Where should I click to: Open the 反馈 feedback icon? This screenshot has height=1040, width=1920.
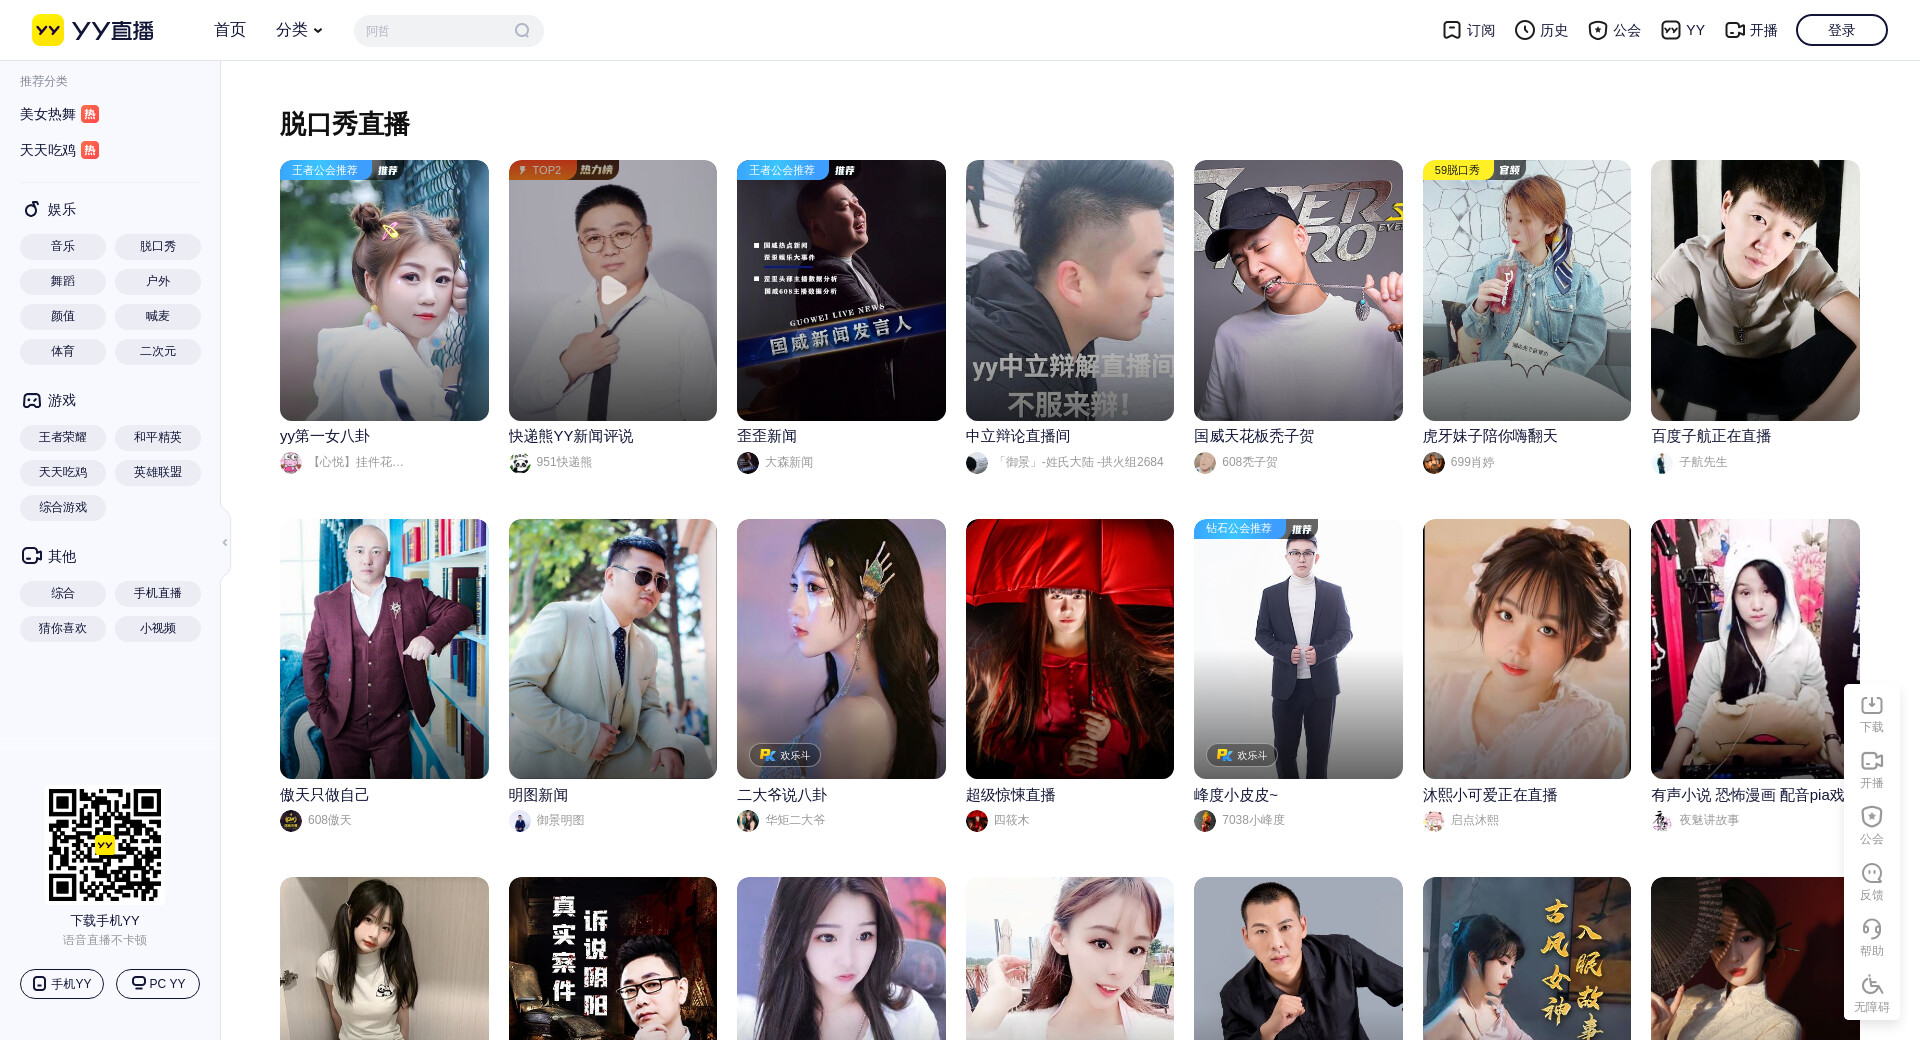[x=1872, y=882]
